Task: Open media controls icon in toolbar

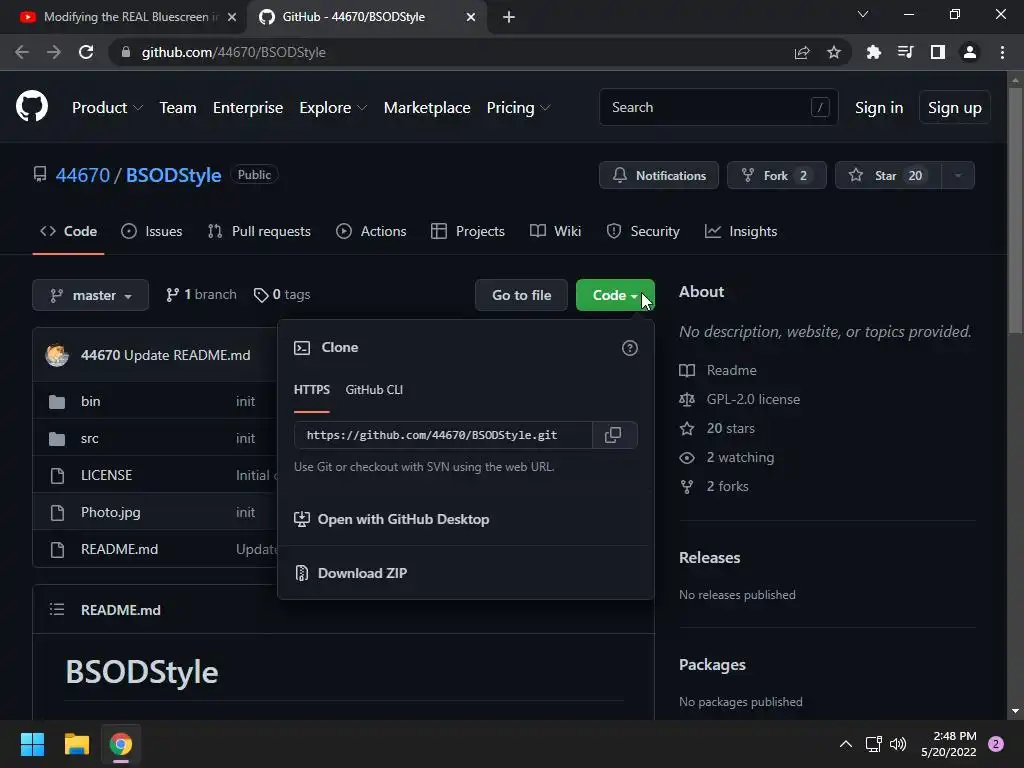Action: coord(905,52)
